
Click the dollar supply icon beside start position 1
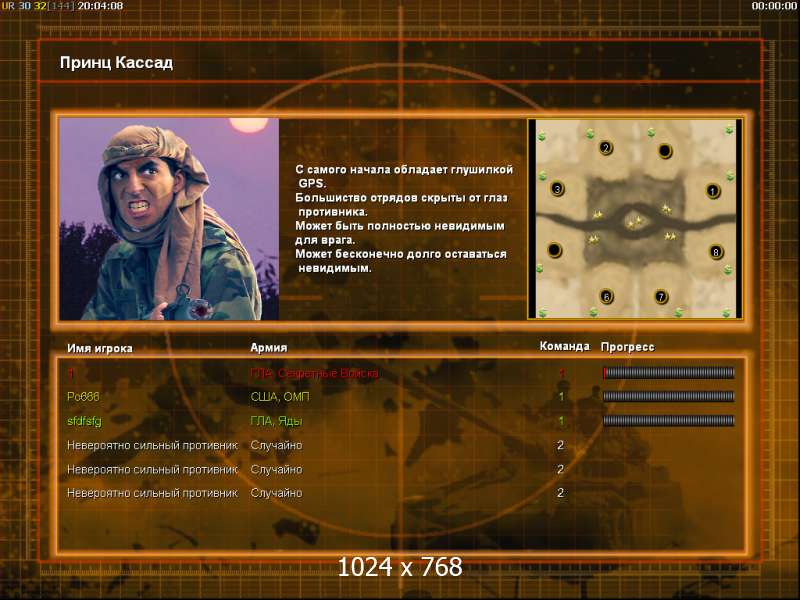pos(730,176)
